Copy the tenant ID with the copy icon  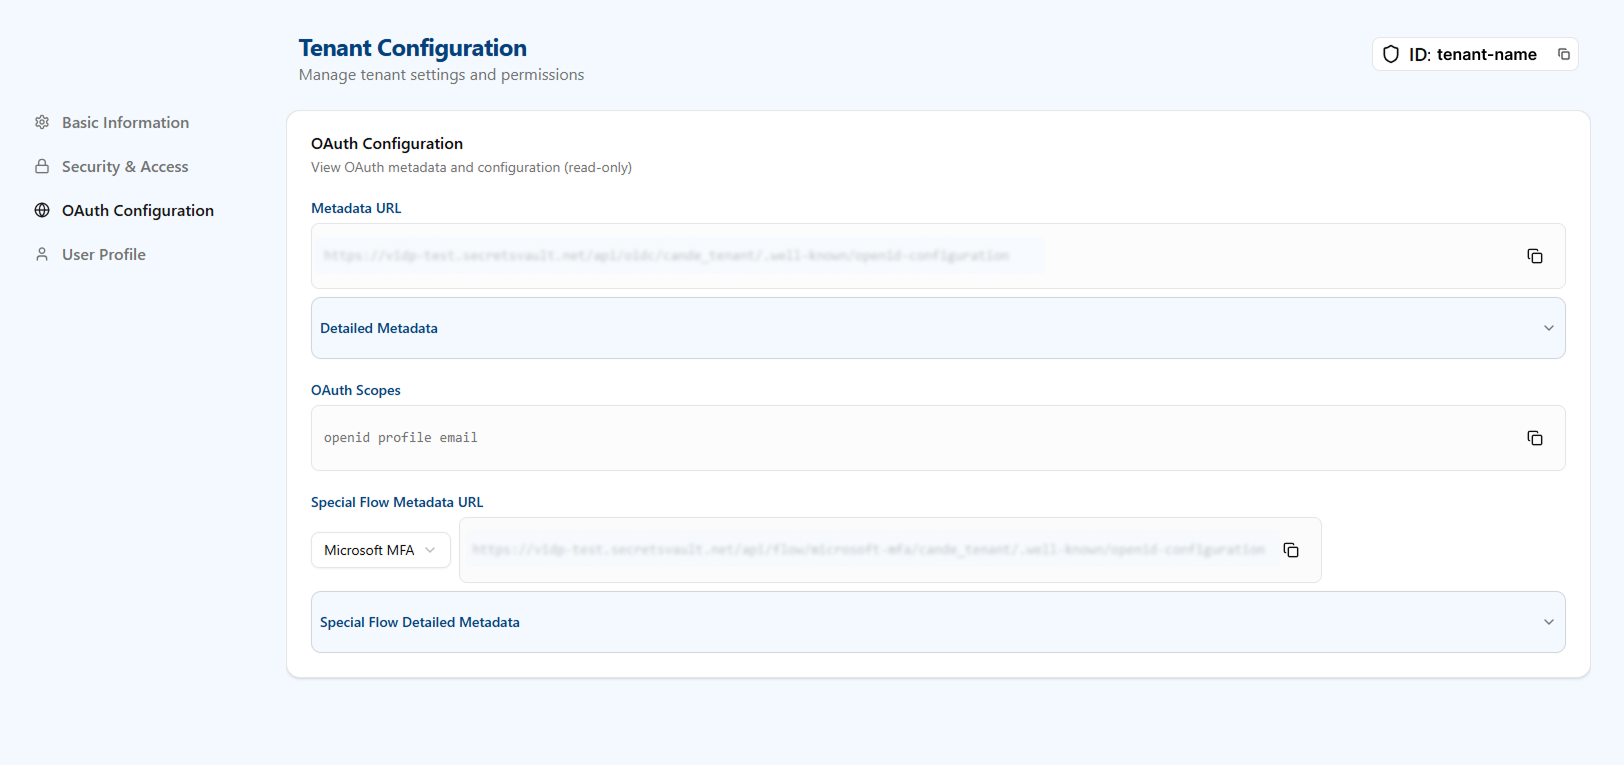(1564, 54)
